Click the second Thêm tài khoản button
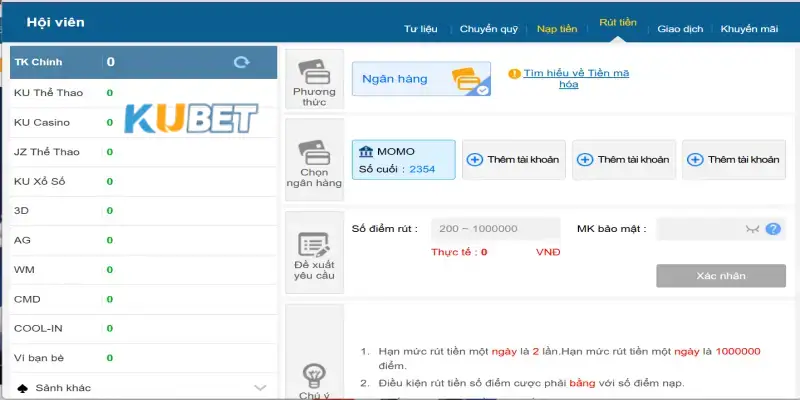This screenshot has width=800, height=400. pyautogui.click(x=624, y=160)
